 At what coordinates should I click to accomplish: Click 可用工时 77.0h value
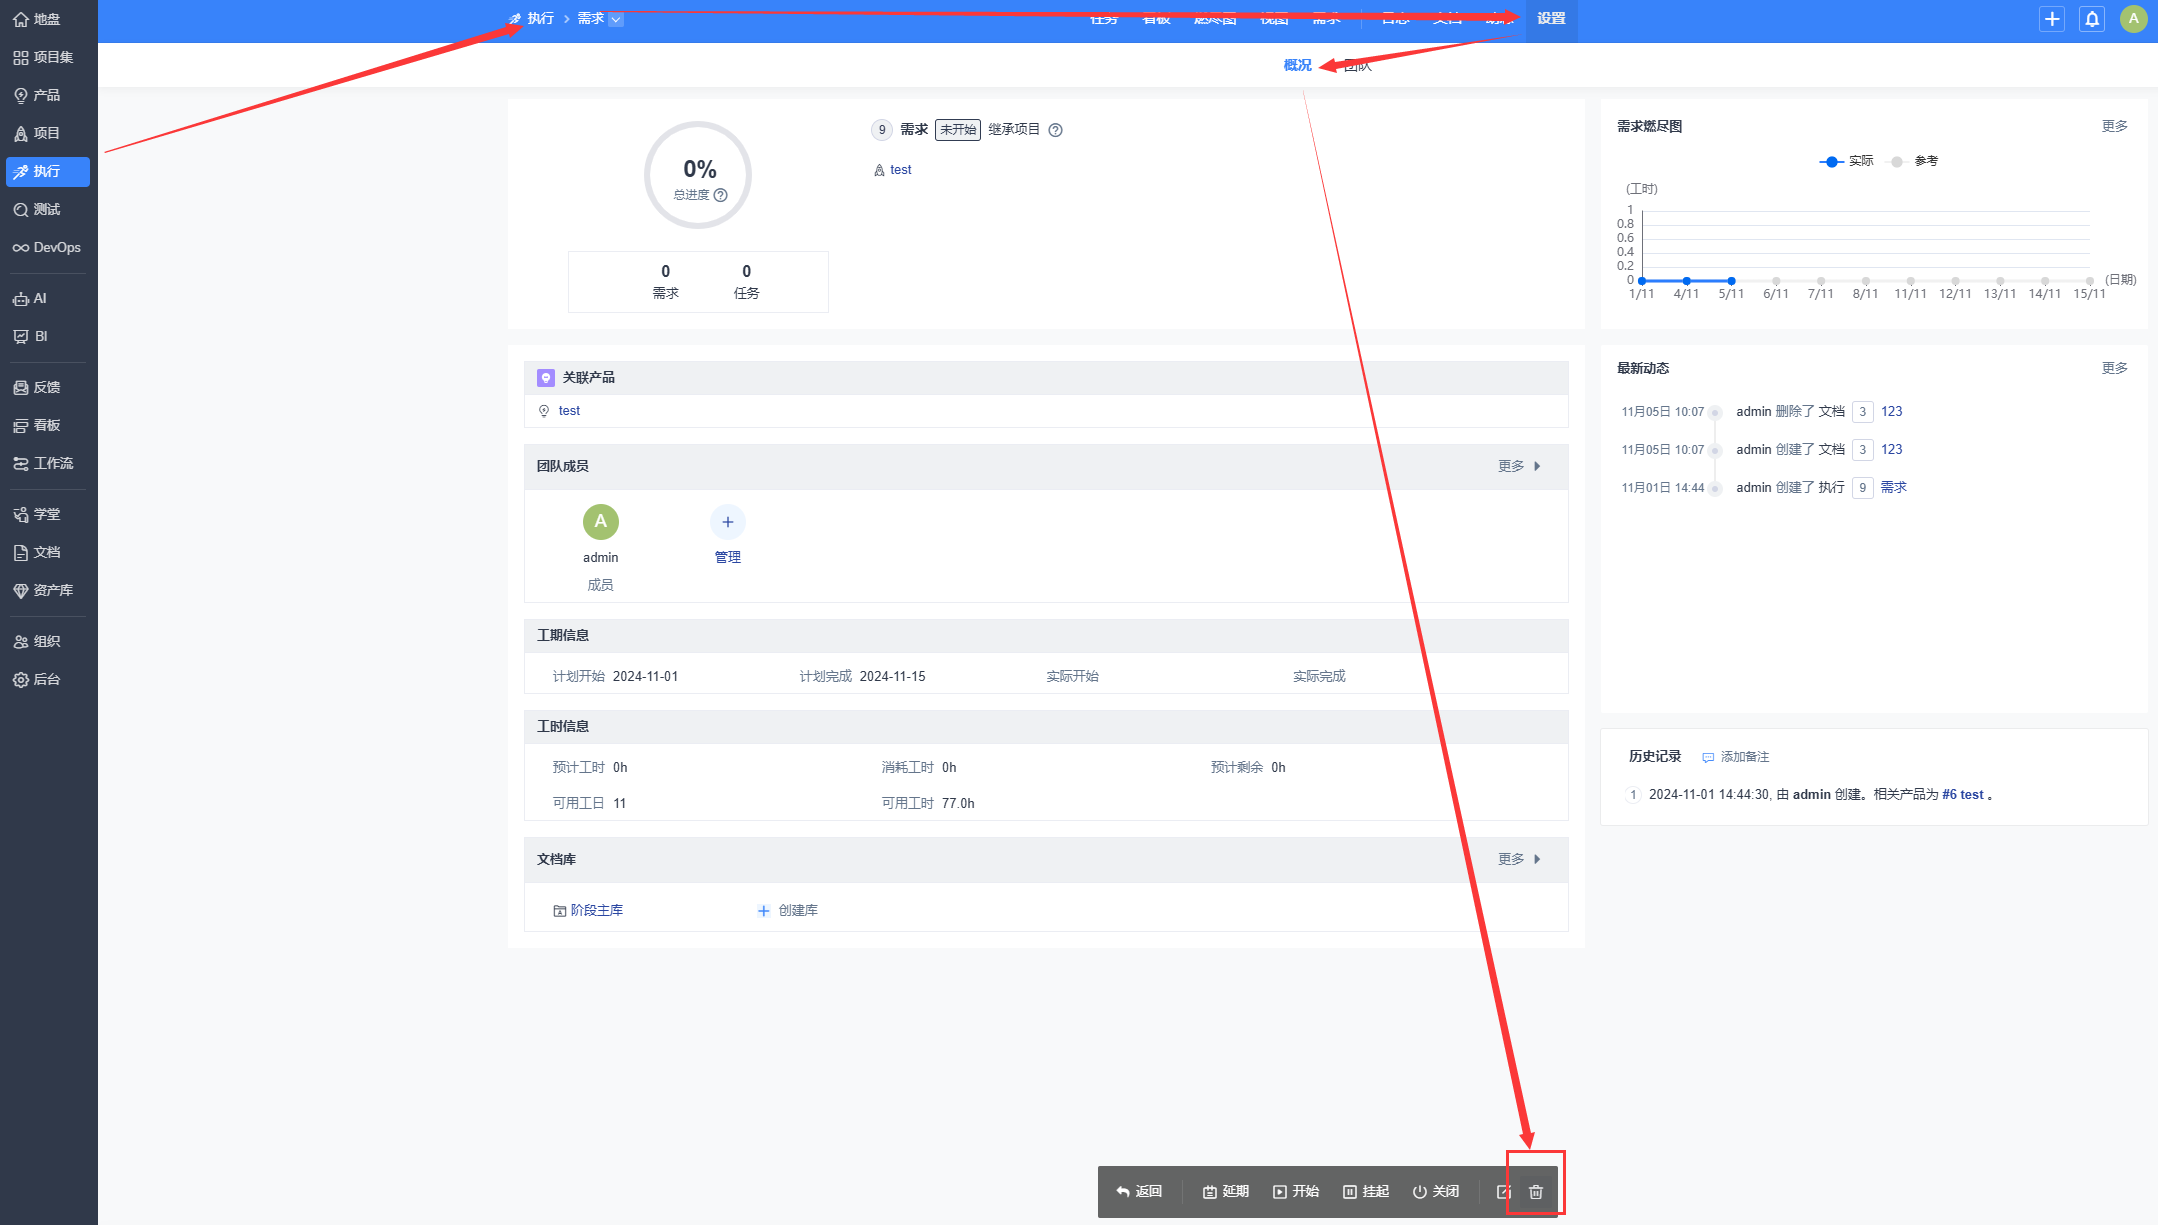[x=957, y=803]
